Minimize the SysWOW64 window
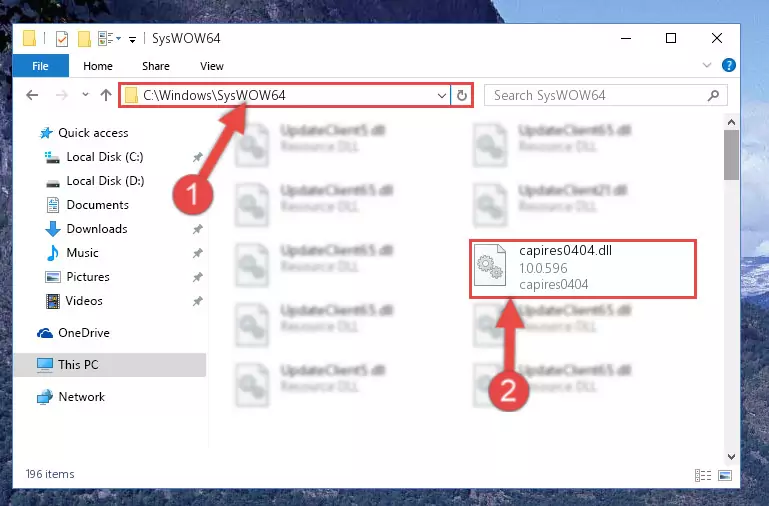Image resolution: width=769 pixels, height=506 pixels. coord(626,38)
